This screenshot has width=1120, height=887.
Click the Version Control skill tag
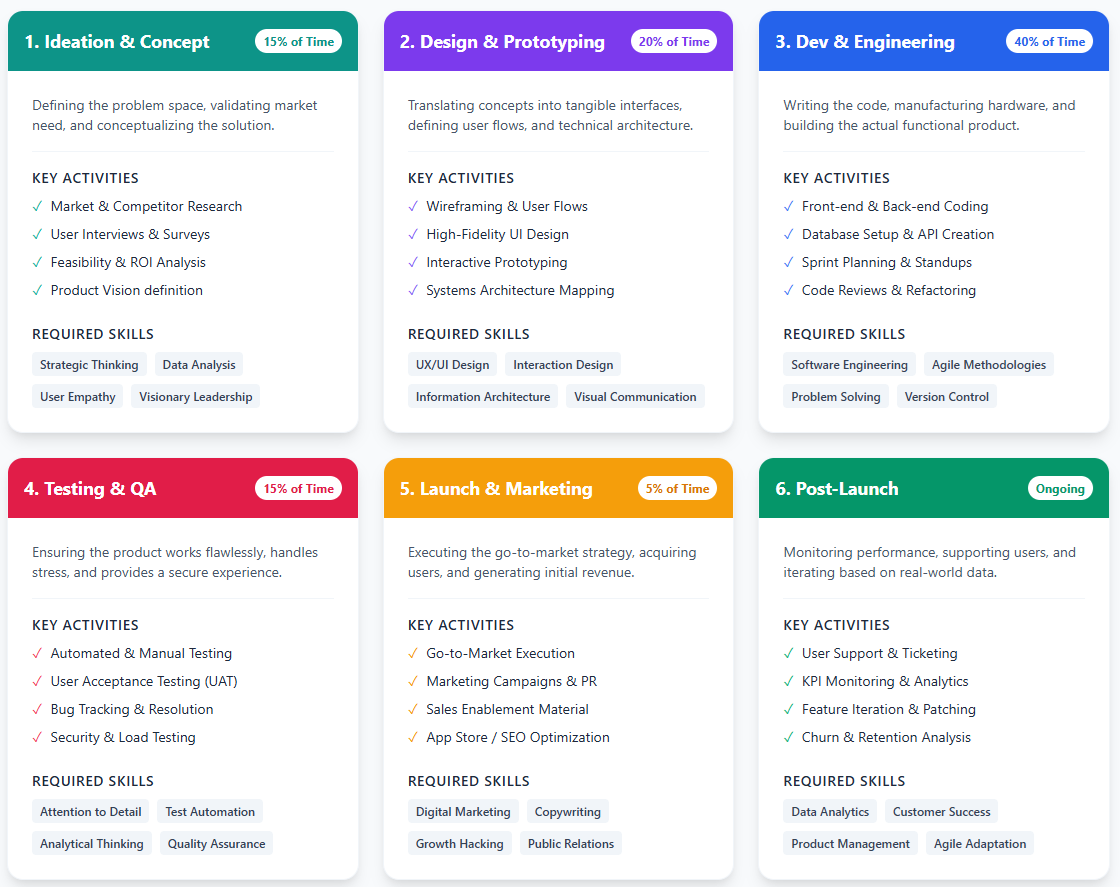(x=946, y=397)
